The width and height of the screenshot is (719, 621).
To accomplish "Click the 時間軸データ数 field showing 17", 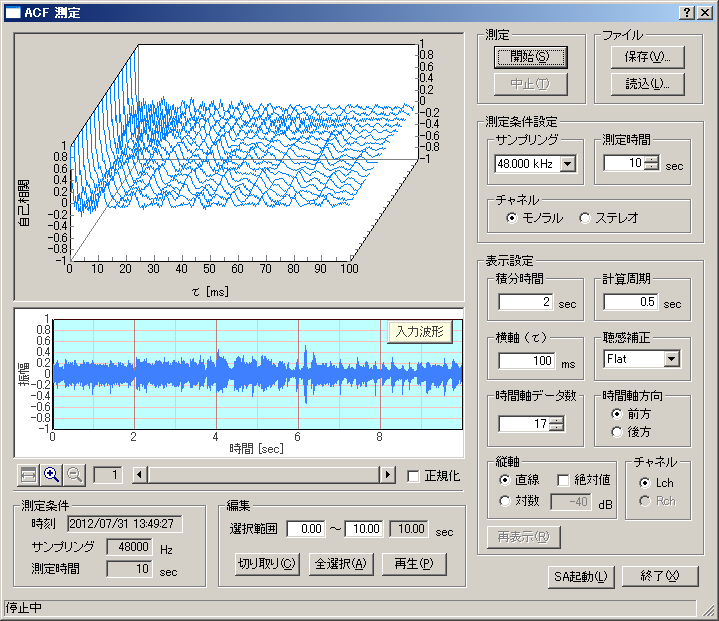I will point(524,424).
